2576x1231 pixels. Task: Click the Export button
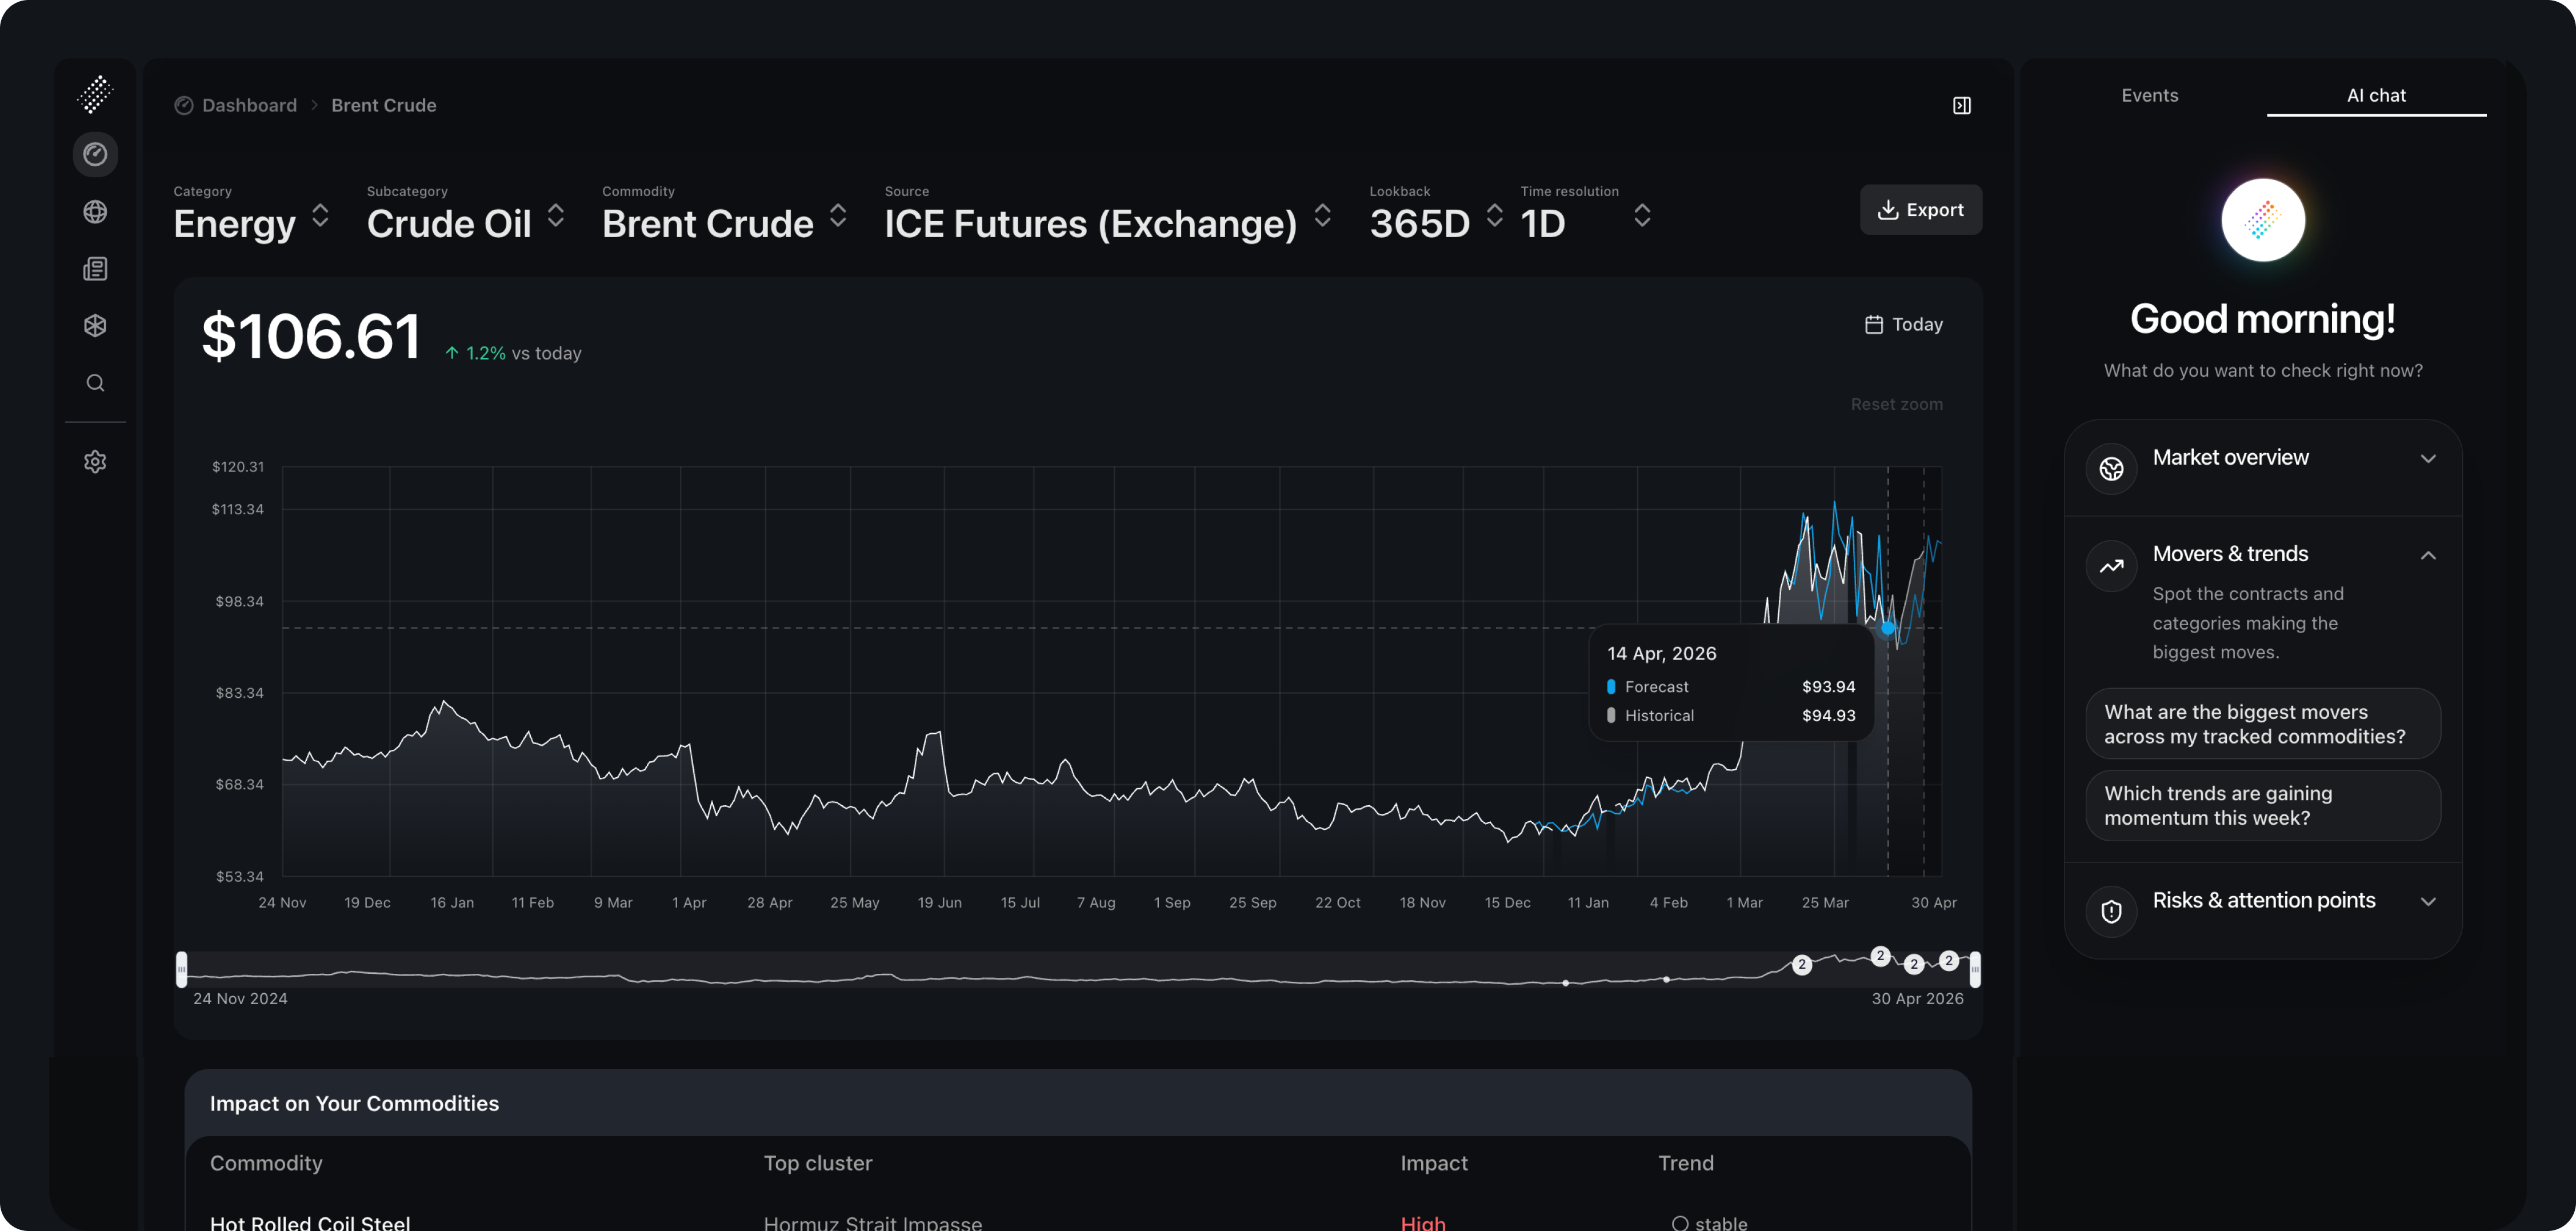[1920, 210]
